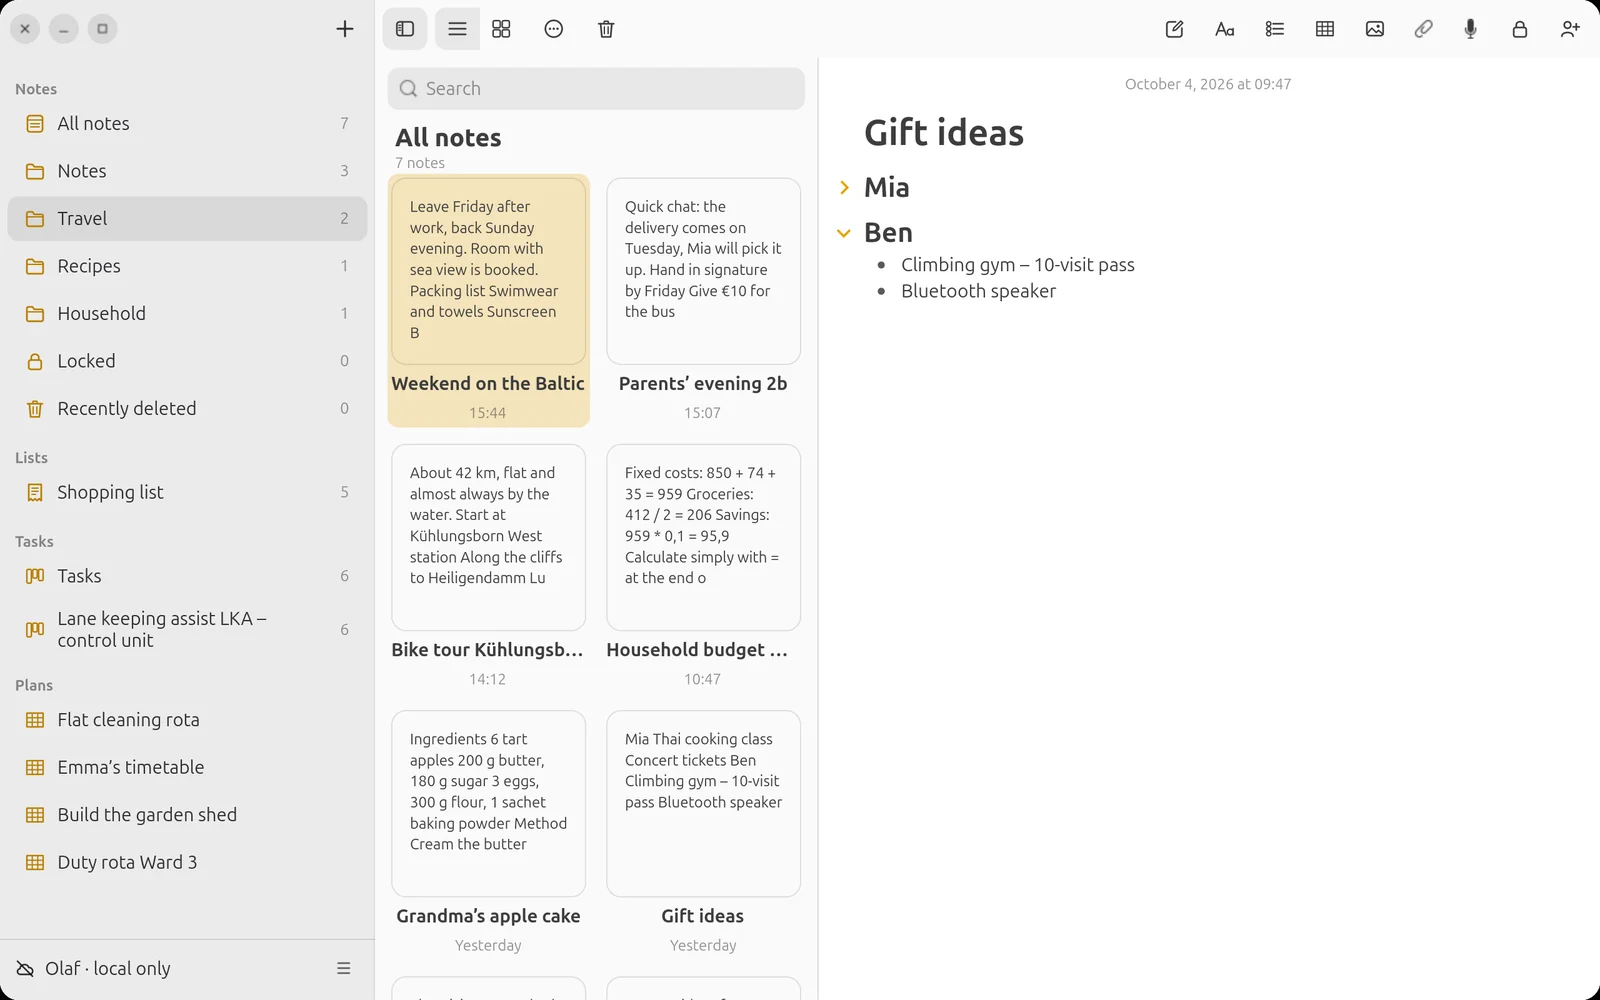Lock the note with padlock icon
The image size is (1600, 1000).
[x=1520, y=29]
